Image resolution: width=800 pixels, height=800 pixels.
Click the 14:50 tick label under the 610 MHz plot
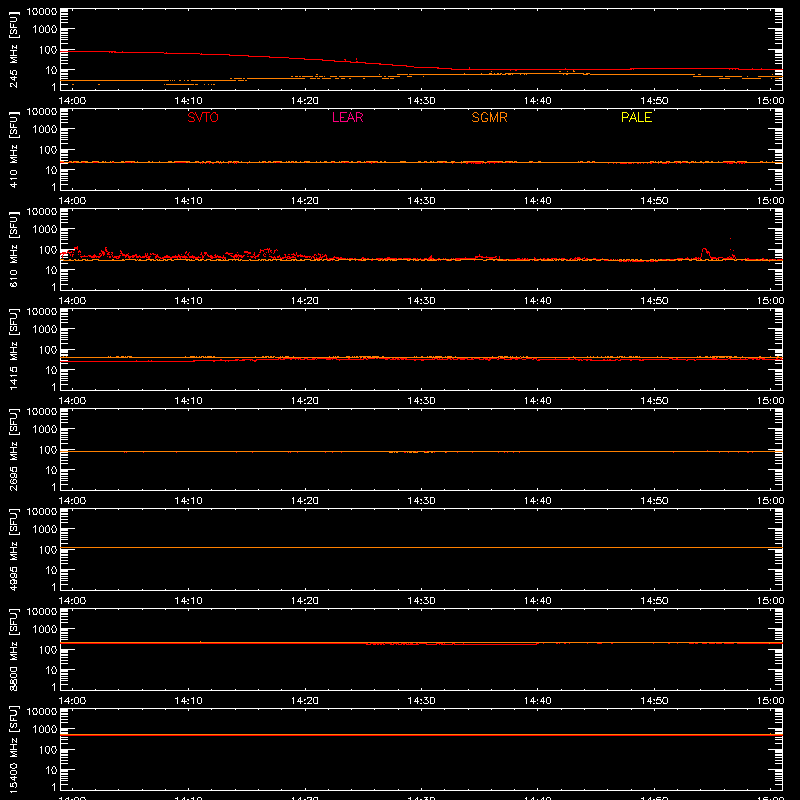[654, 301]
